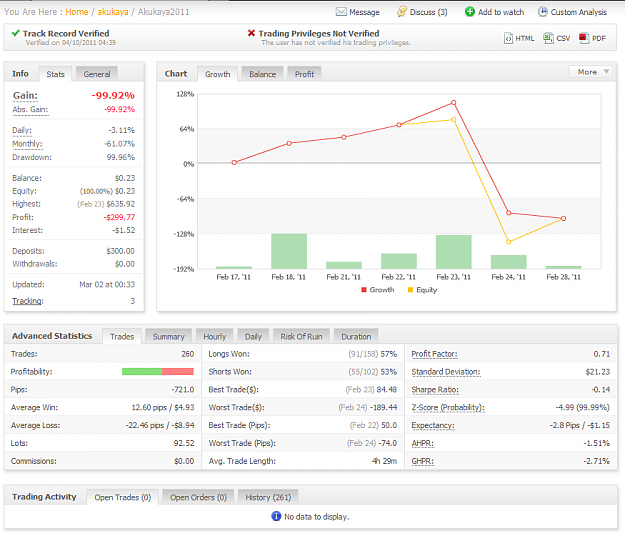Click the green Track Record Verified checkmark

click(x=16, y=33)
